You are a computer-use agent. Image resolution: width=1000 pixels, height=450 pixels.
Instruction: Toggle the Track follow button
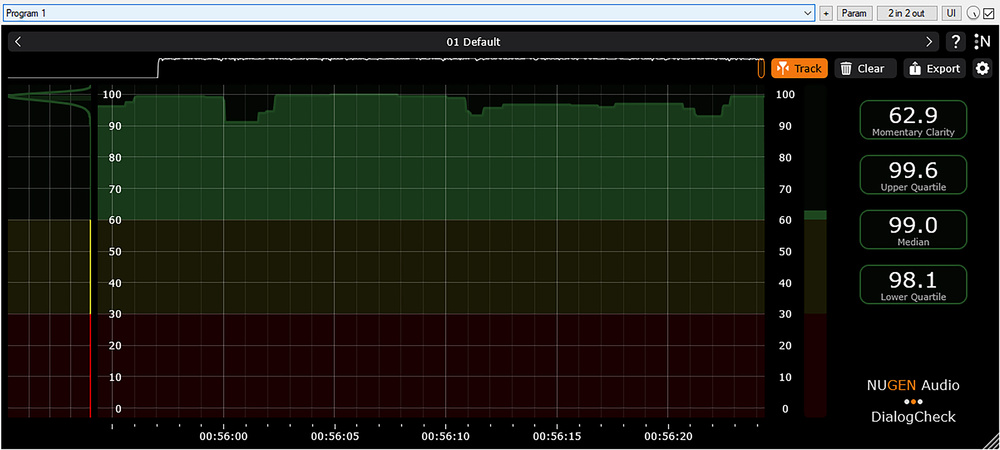(799, 69)
